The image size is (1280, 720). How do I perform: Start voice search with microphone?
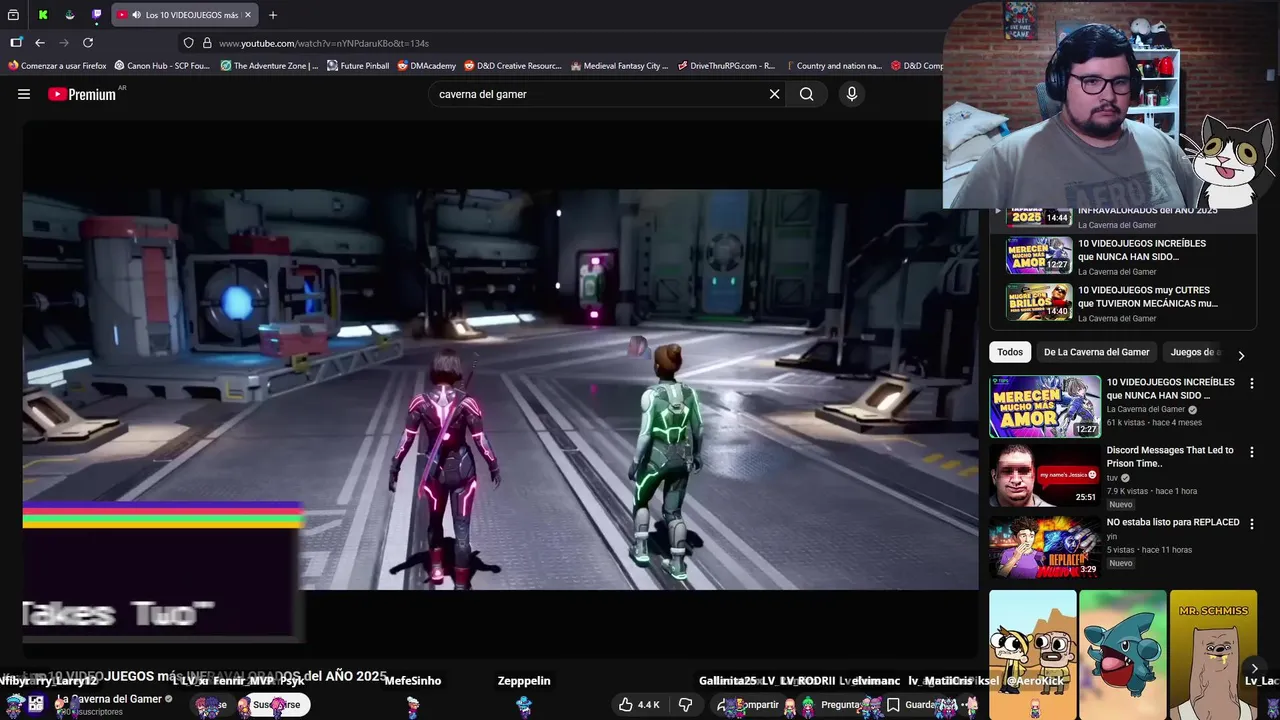coord(852,94)
